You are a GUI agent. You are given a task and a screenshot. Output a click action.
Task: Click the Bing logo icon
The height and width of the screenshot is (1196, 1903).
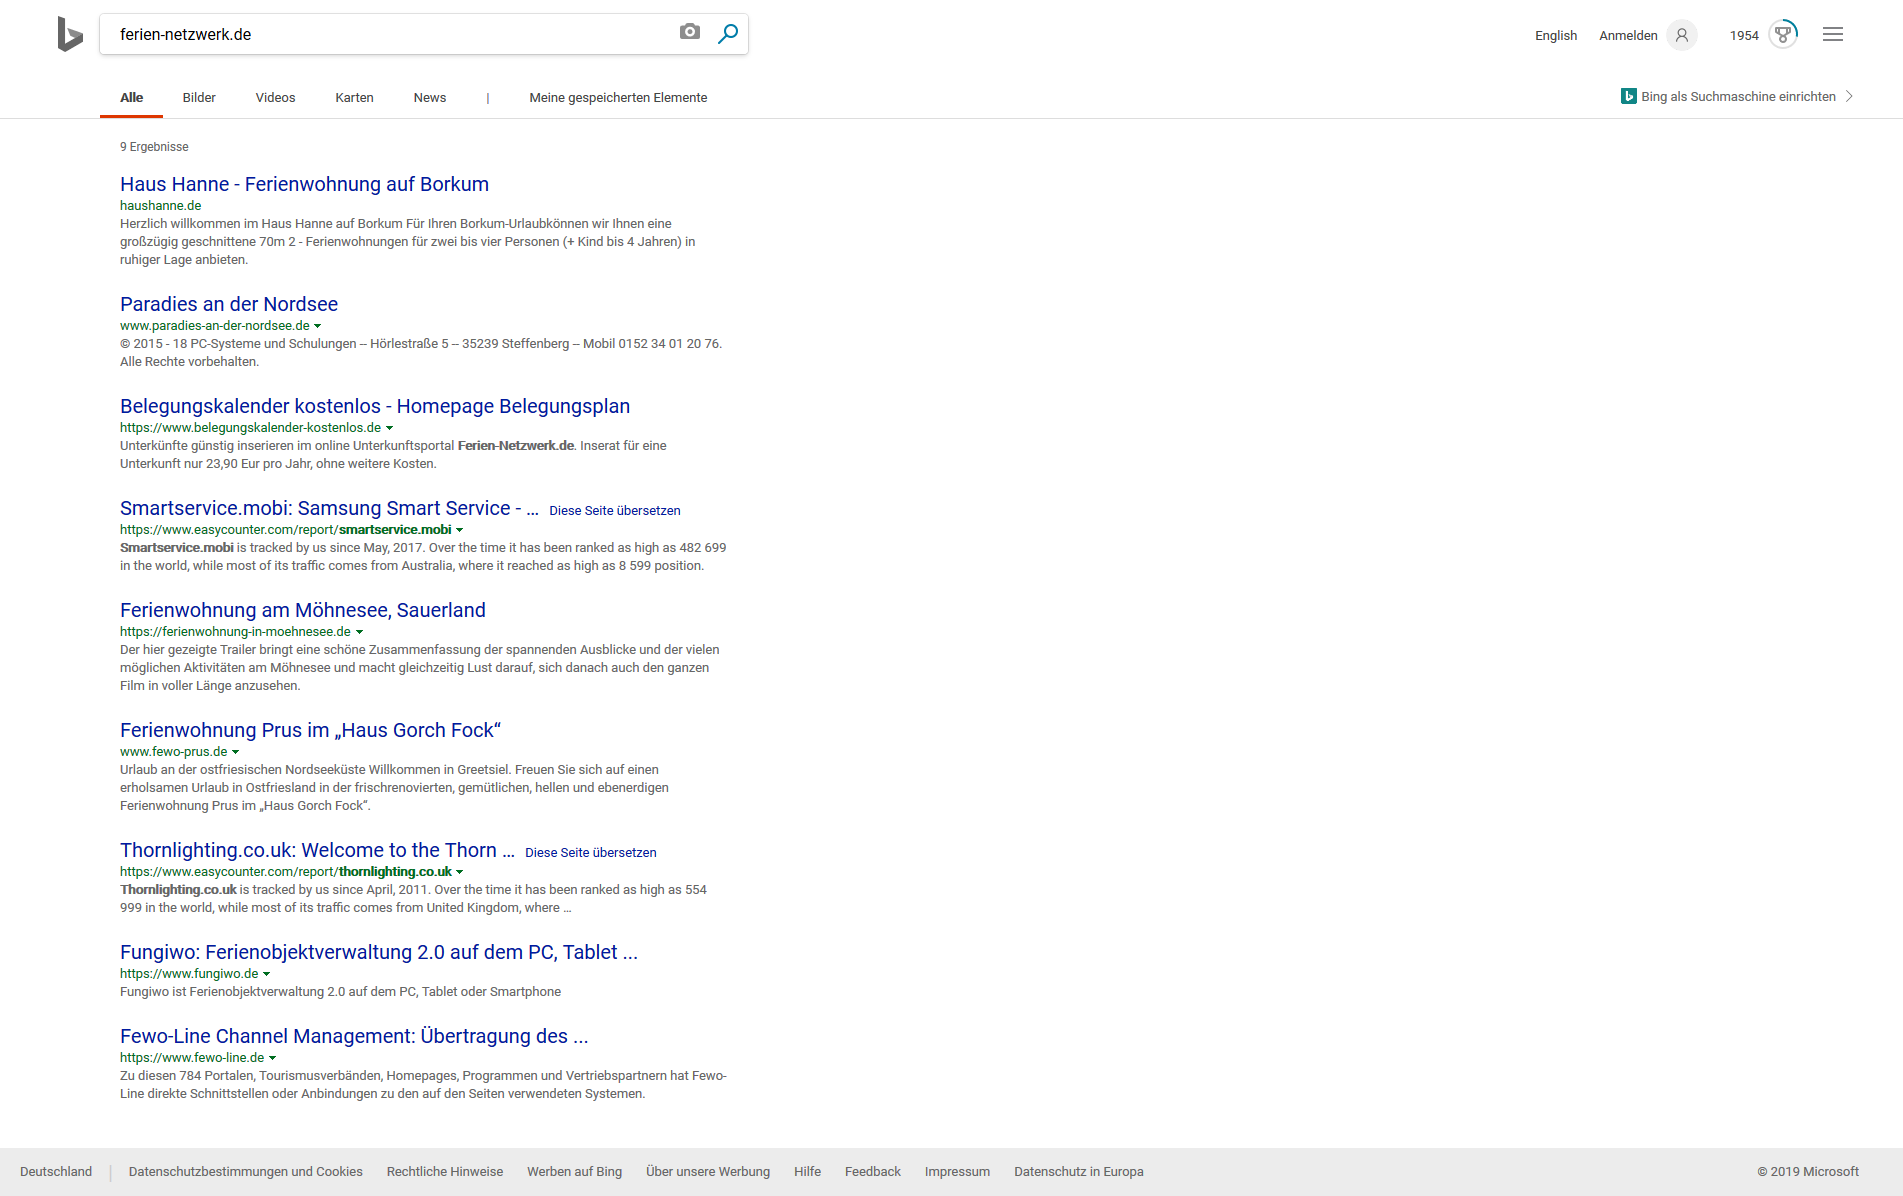click(x=69, y=35)
